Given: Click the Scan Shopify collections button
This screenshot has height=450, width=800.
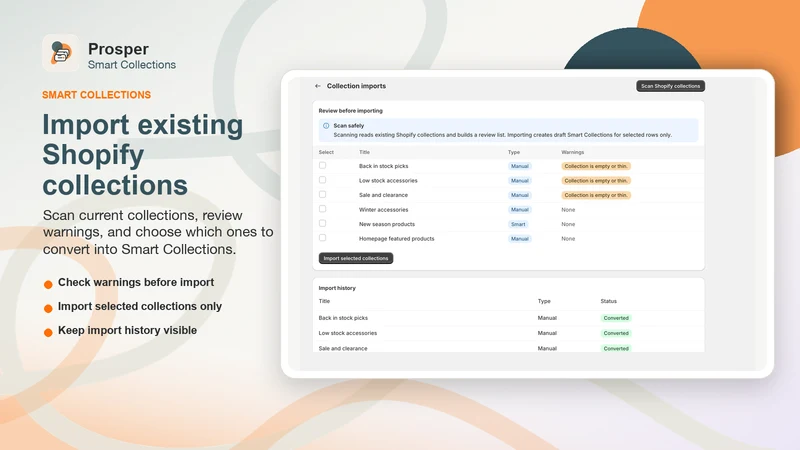Looking at the screenshot, I should (x=670, y=86).
